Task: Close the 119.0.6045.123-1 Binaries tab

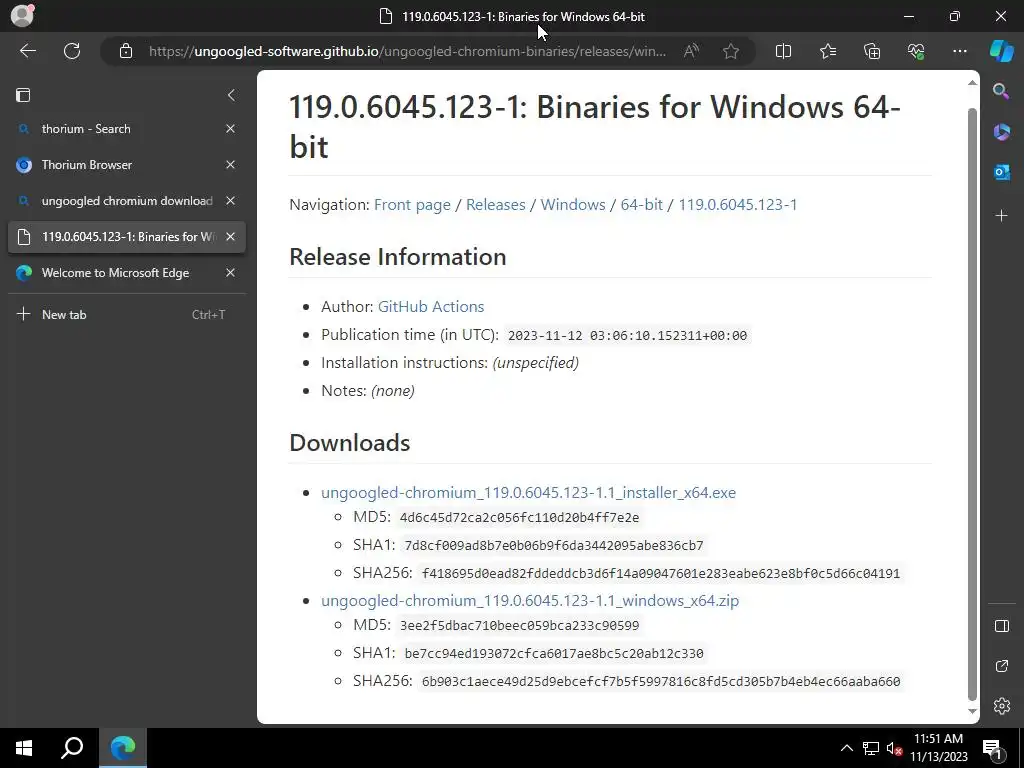Action: 230,236
